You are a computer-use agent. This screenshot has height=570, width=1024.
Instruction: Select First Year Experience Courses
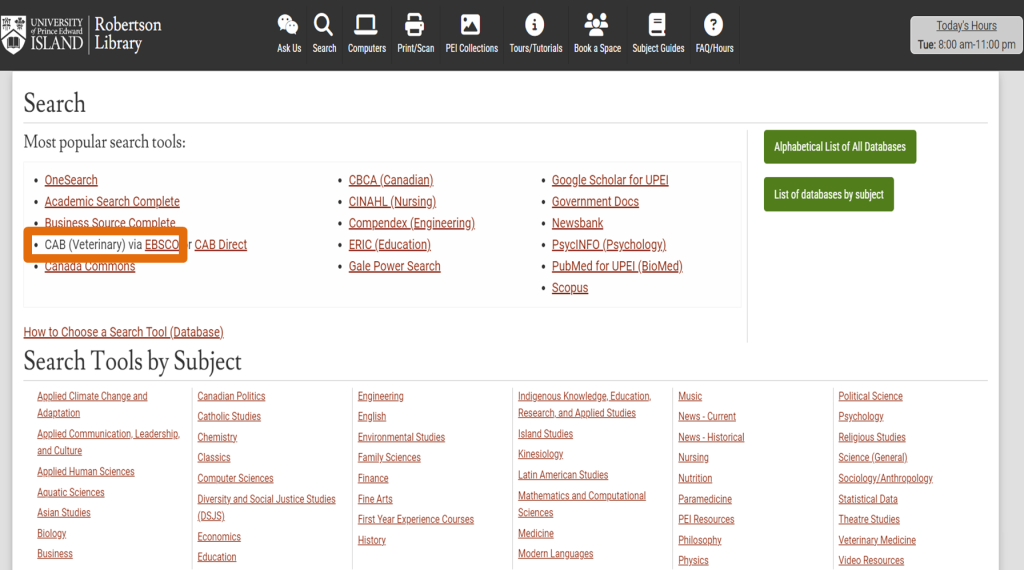[x=415, y=520]
